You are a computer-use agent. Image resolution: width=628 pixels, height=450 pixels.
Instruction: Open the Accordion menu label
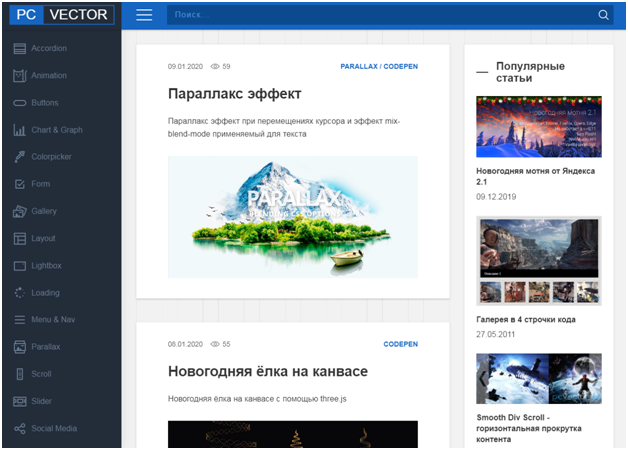49,48
